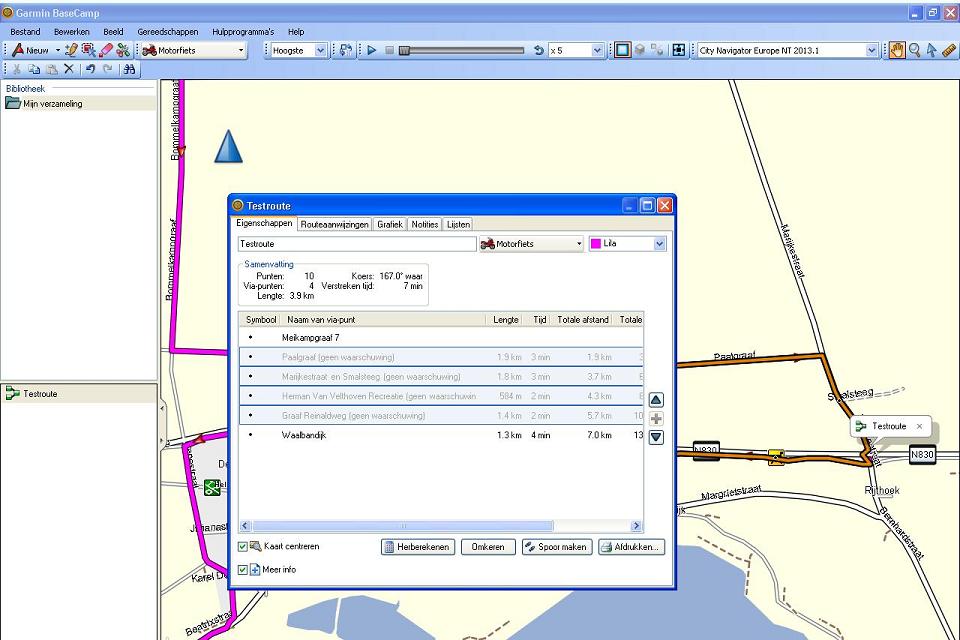Click the playback progress slider handle
The height and width of the screenshot is (640, 960).
click(404, 51)
